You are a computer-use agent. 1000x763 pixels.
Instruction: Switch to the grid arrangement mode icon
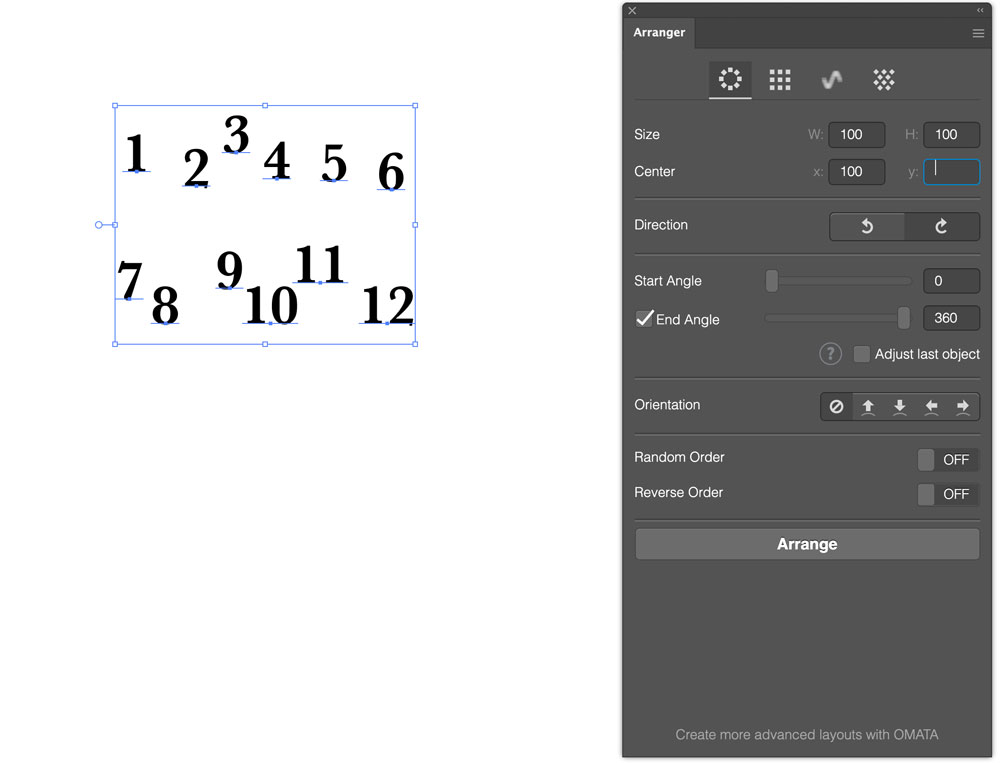coord(779,80)
